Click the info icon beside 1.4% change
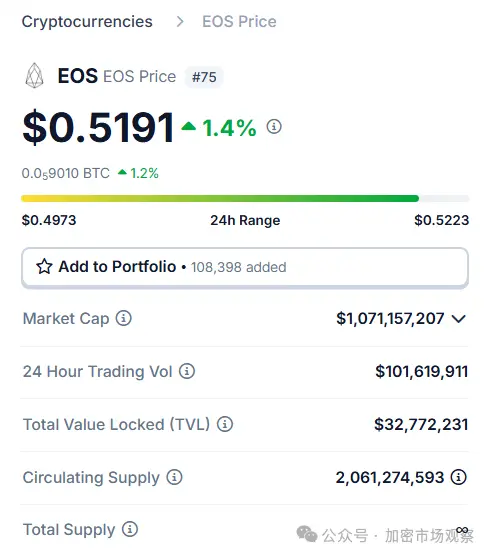 click(x=274, y=126)
